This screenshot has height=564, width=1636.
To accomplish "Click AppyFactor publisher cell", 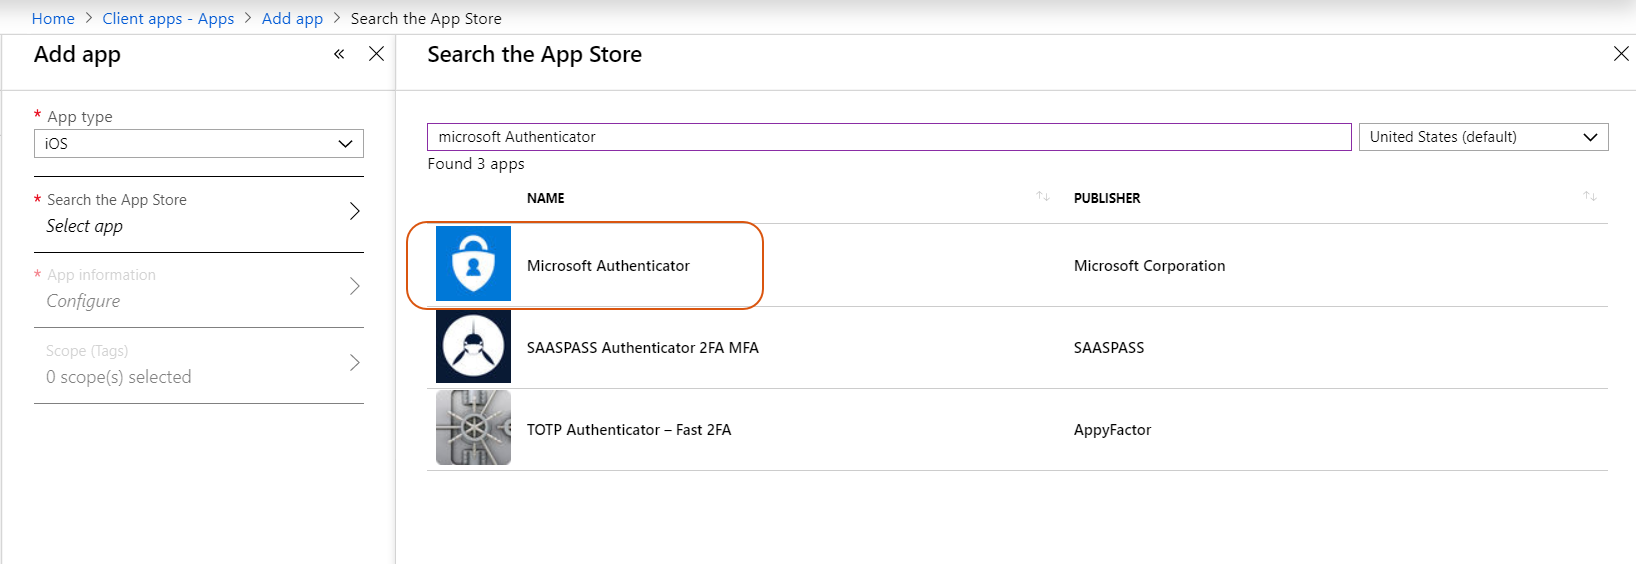I will tap(1112, 430).
